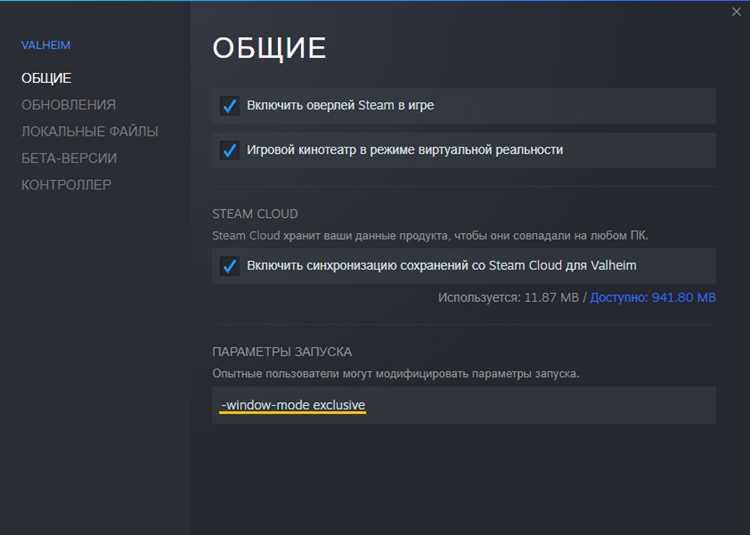This screenshot has height=535, width=750.
Task: Click the launch options field with -window-mode exclusive
Action: (x=463, y=405)
